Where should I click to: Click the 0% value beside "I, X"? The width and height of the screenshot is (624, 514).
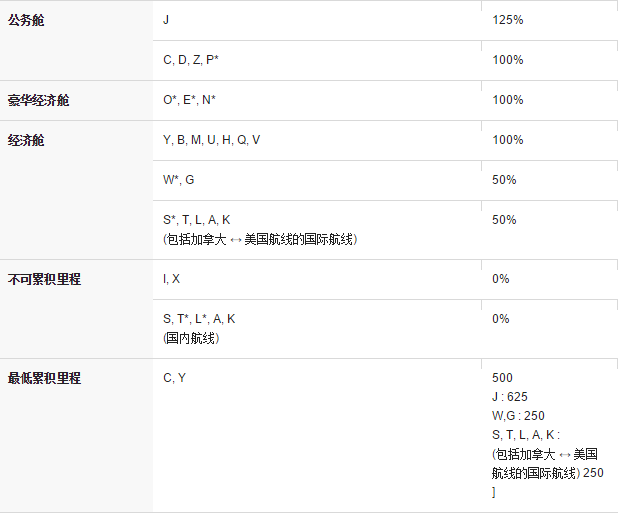click(501, 279)
